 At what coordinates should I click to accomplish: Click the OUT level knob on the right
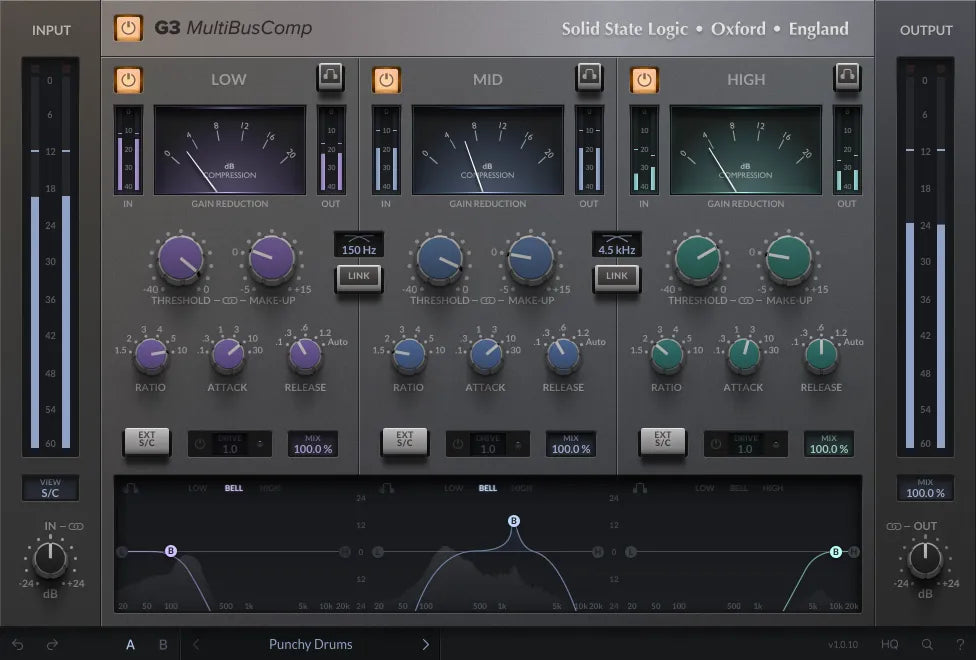pos(924,561)
